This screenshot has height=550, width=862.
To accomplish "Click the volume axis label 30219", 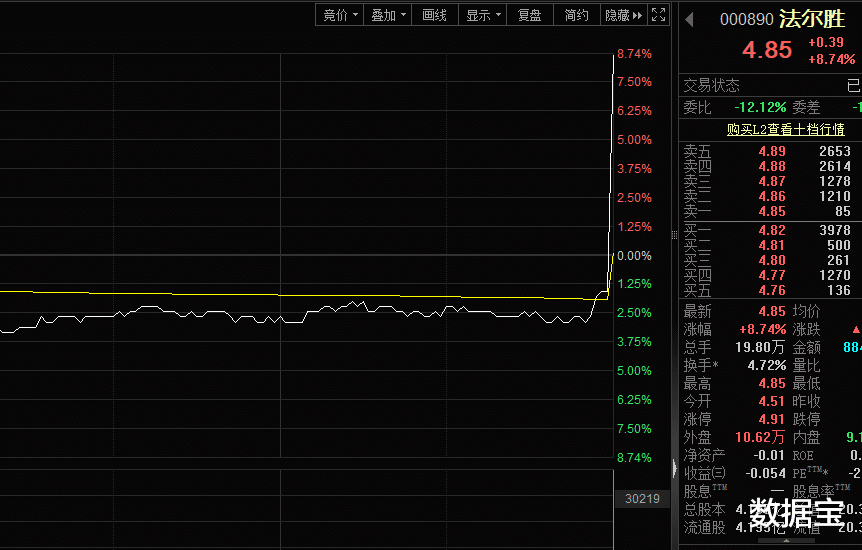I will 642,499.
